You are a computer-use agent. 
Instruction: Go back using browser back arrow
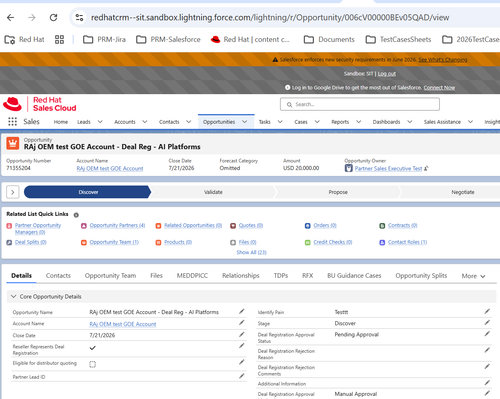[x=11, y=17]
